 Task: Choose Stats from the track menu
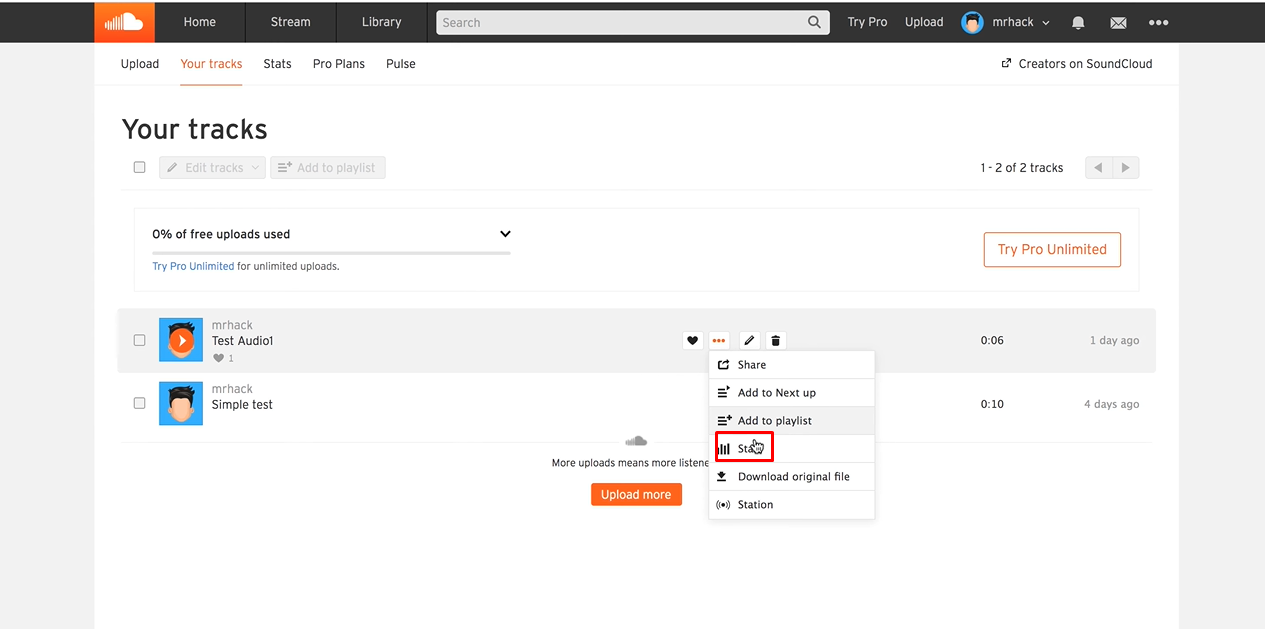tap(792, 449)
